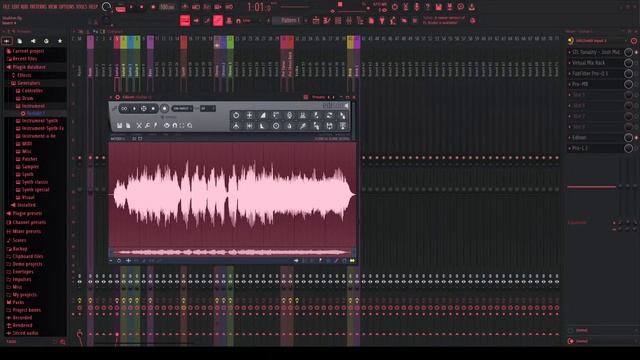This screenshot has height=360, width=640.
Task: Click the play button in Edison toolbar
Action: [134, 109]
